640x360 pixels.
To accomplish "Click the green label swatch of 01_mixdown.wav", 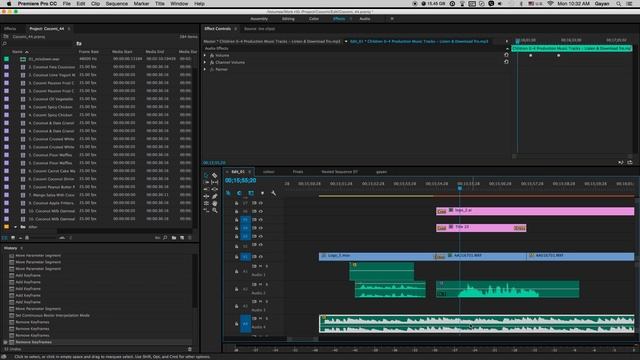I will 6,59.
